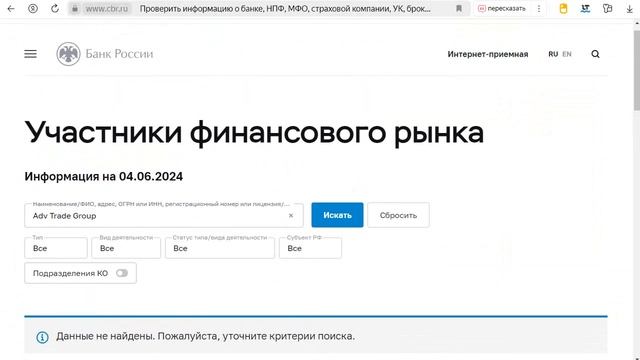The width and height of the screenshot is (640, 360).
Task: Open the hamburger site menu
Action: click(x=30, y=54)
